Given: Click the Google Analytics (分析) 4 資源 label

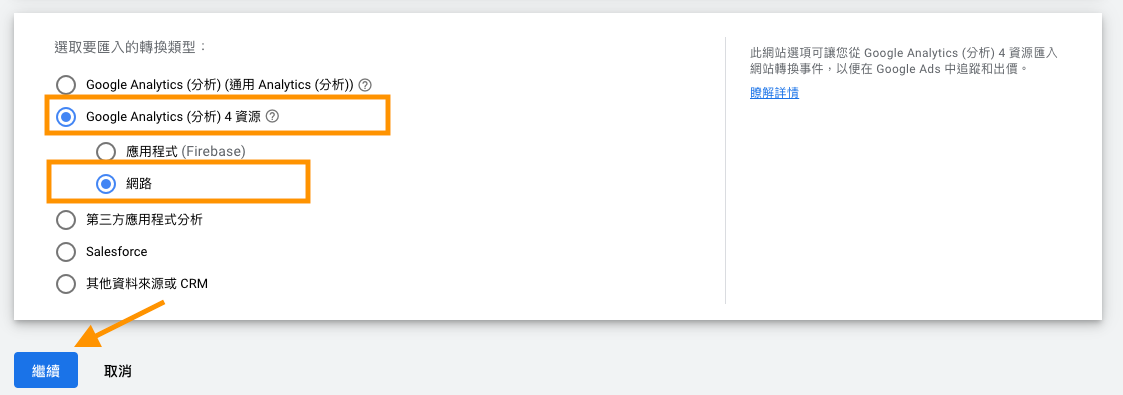Looking at the screenshot, I should click(173, 116).
